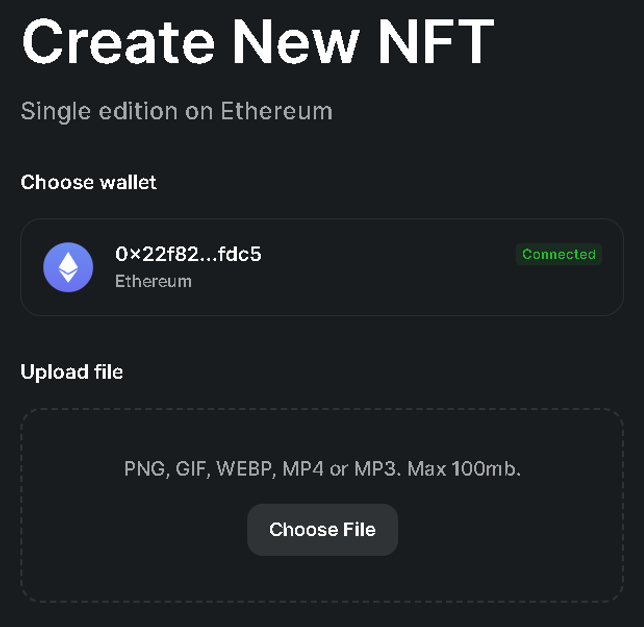Screen dimensions: 644x627
Task: Click the Choose File button
Action: click(322, 530)
